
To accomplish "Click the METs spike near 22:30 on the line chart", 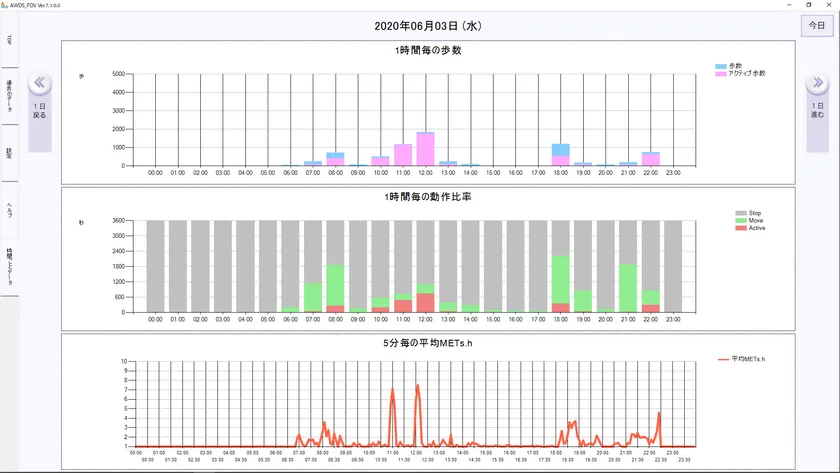I will [x=659, y=413].
